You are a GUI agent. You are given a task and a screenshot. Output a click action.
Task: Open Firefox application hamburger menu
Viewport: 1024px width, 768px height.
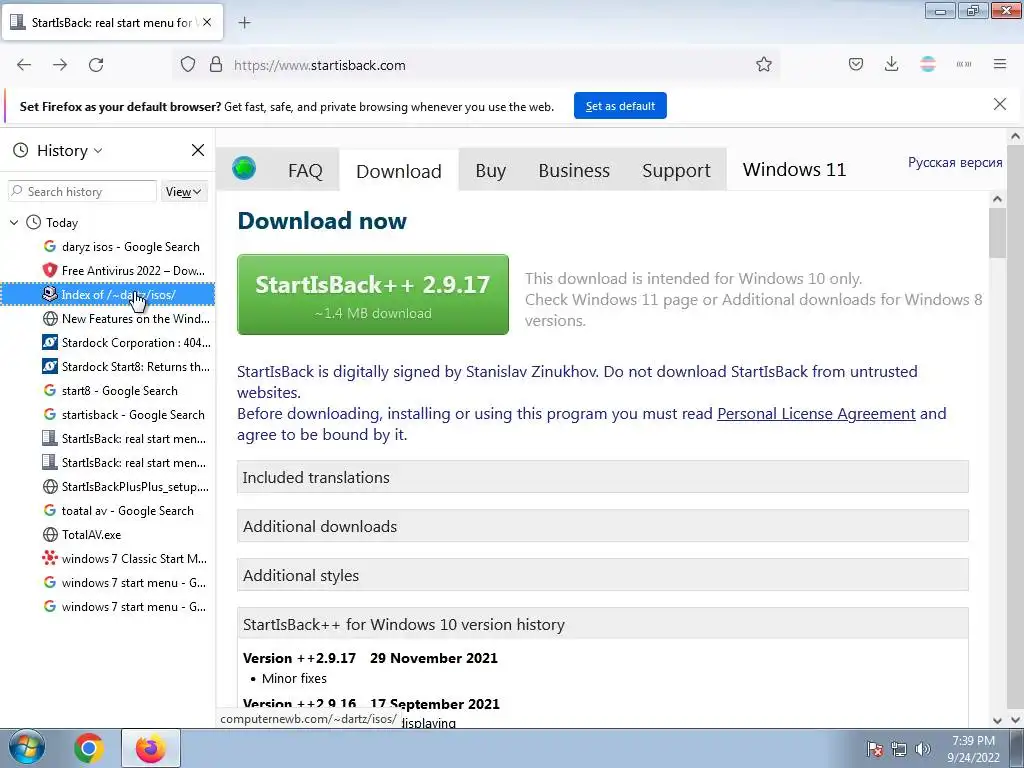click(1000, 64)
